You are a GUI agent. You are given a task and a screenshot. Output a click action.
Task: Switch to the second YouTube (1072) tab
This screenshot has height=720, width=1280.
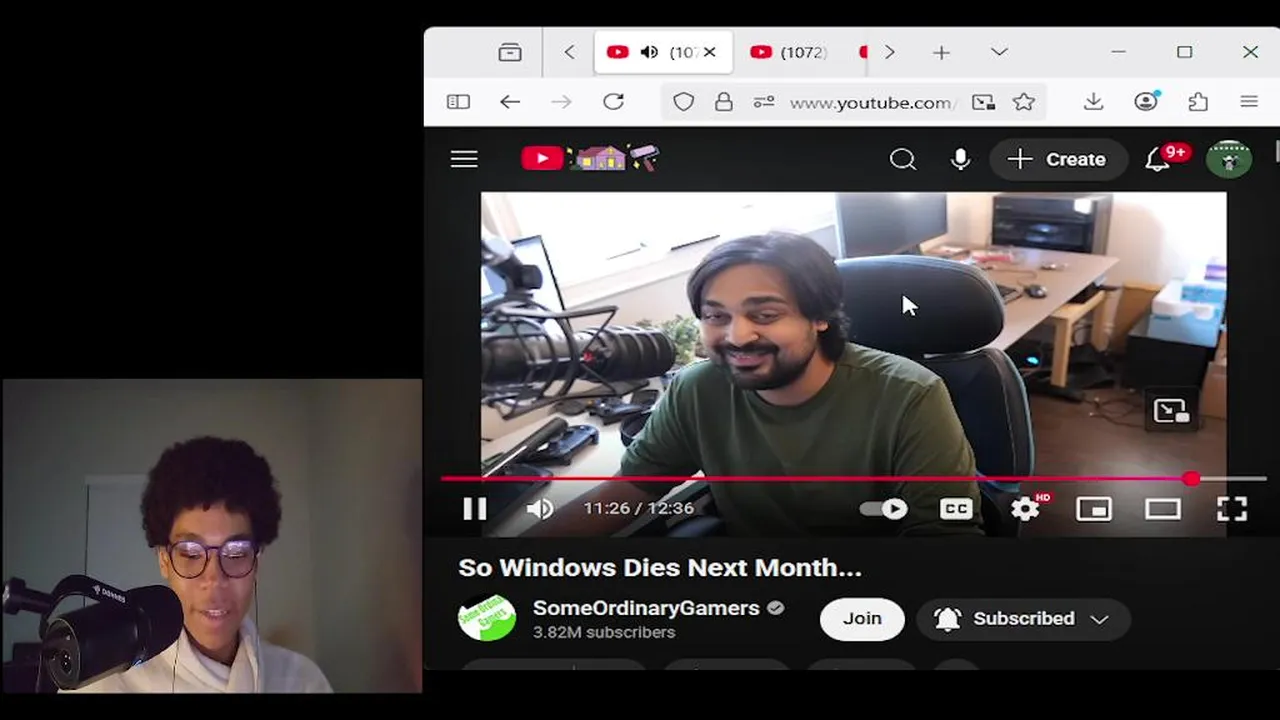pos(789,52)
